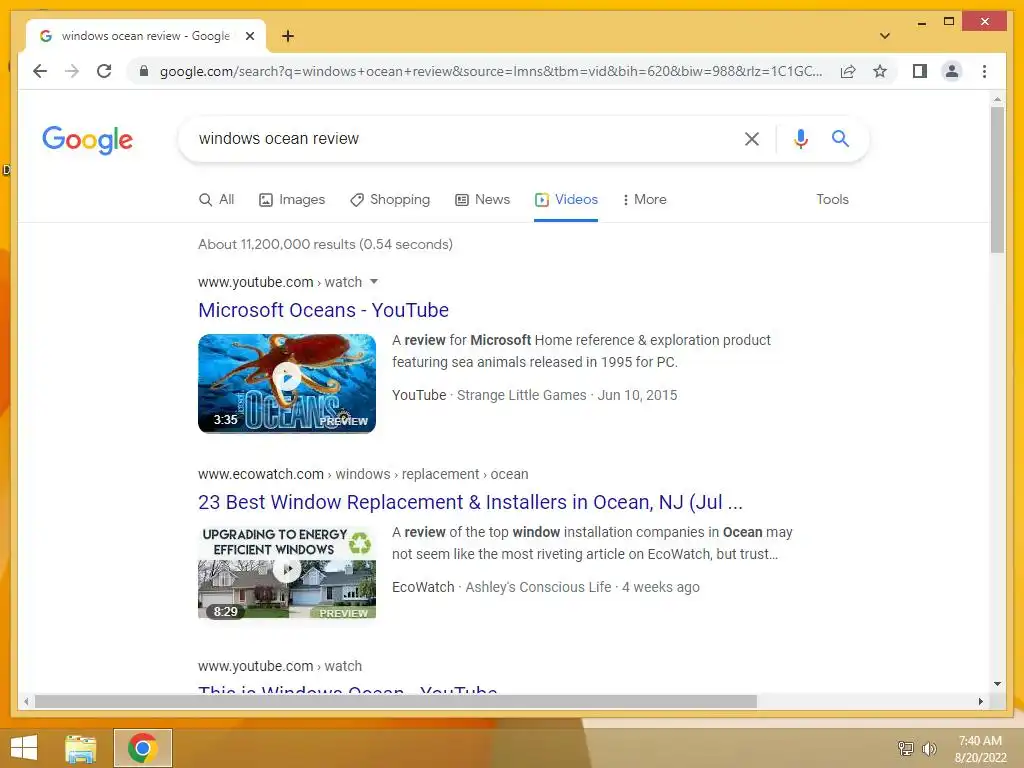Switch to the Images tab
The image size is (1024, 768).
click(x=292, y=199)
